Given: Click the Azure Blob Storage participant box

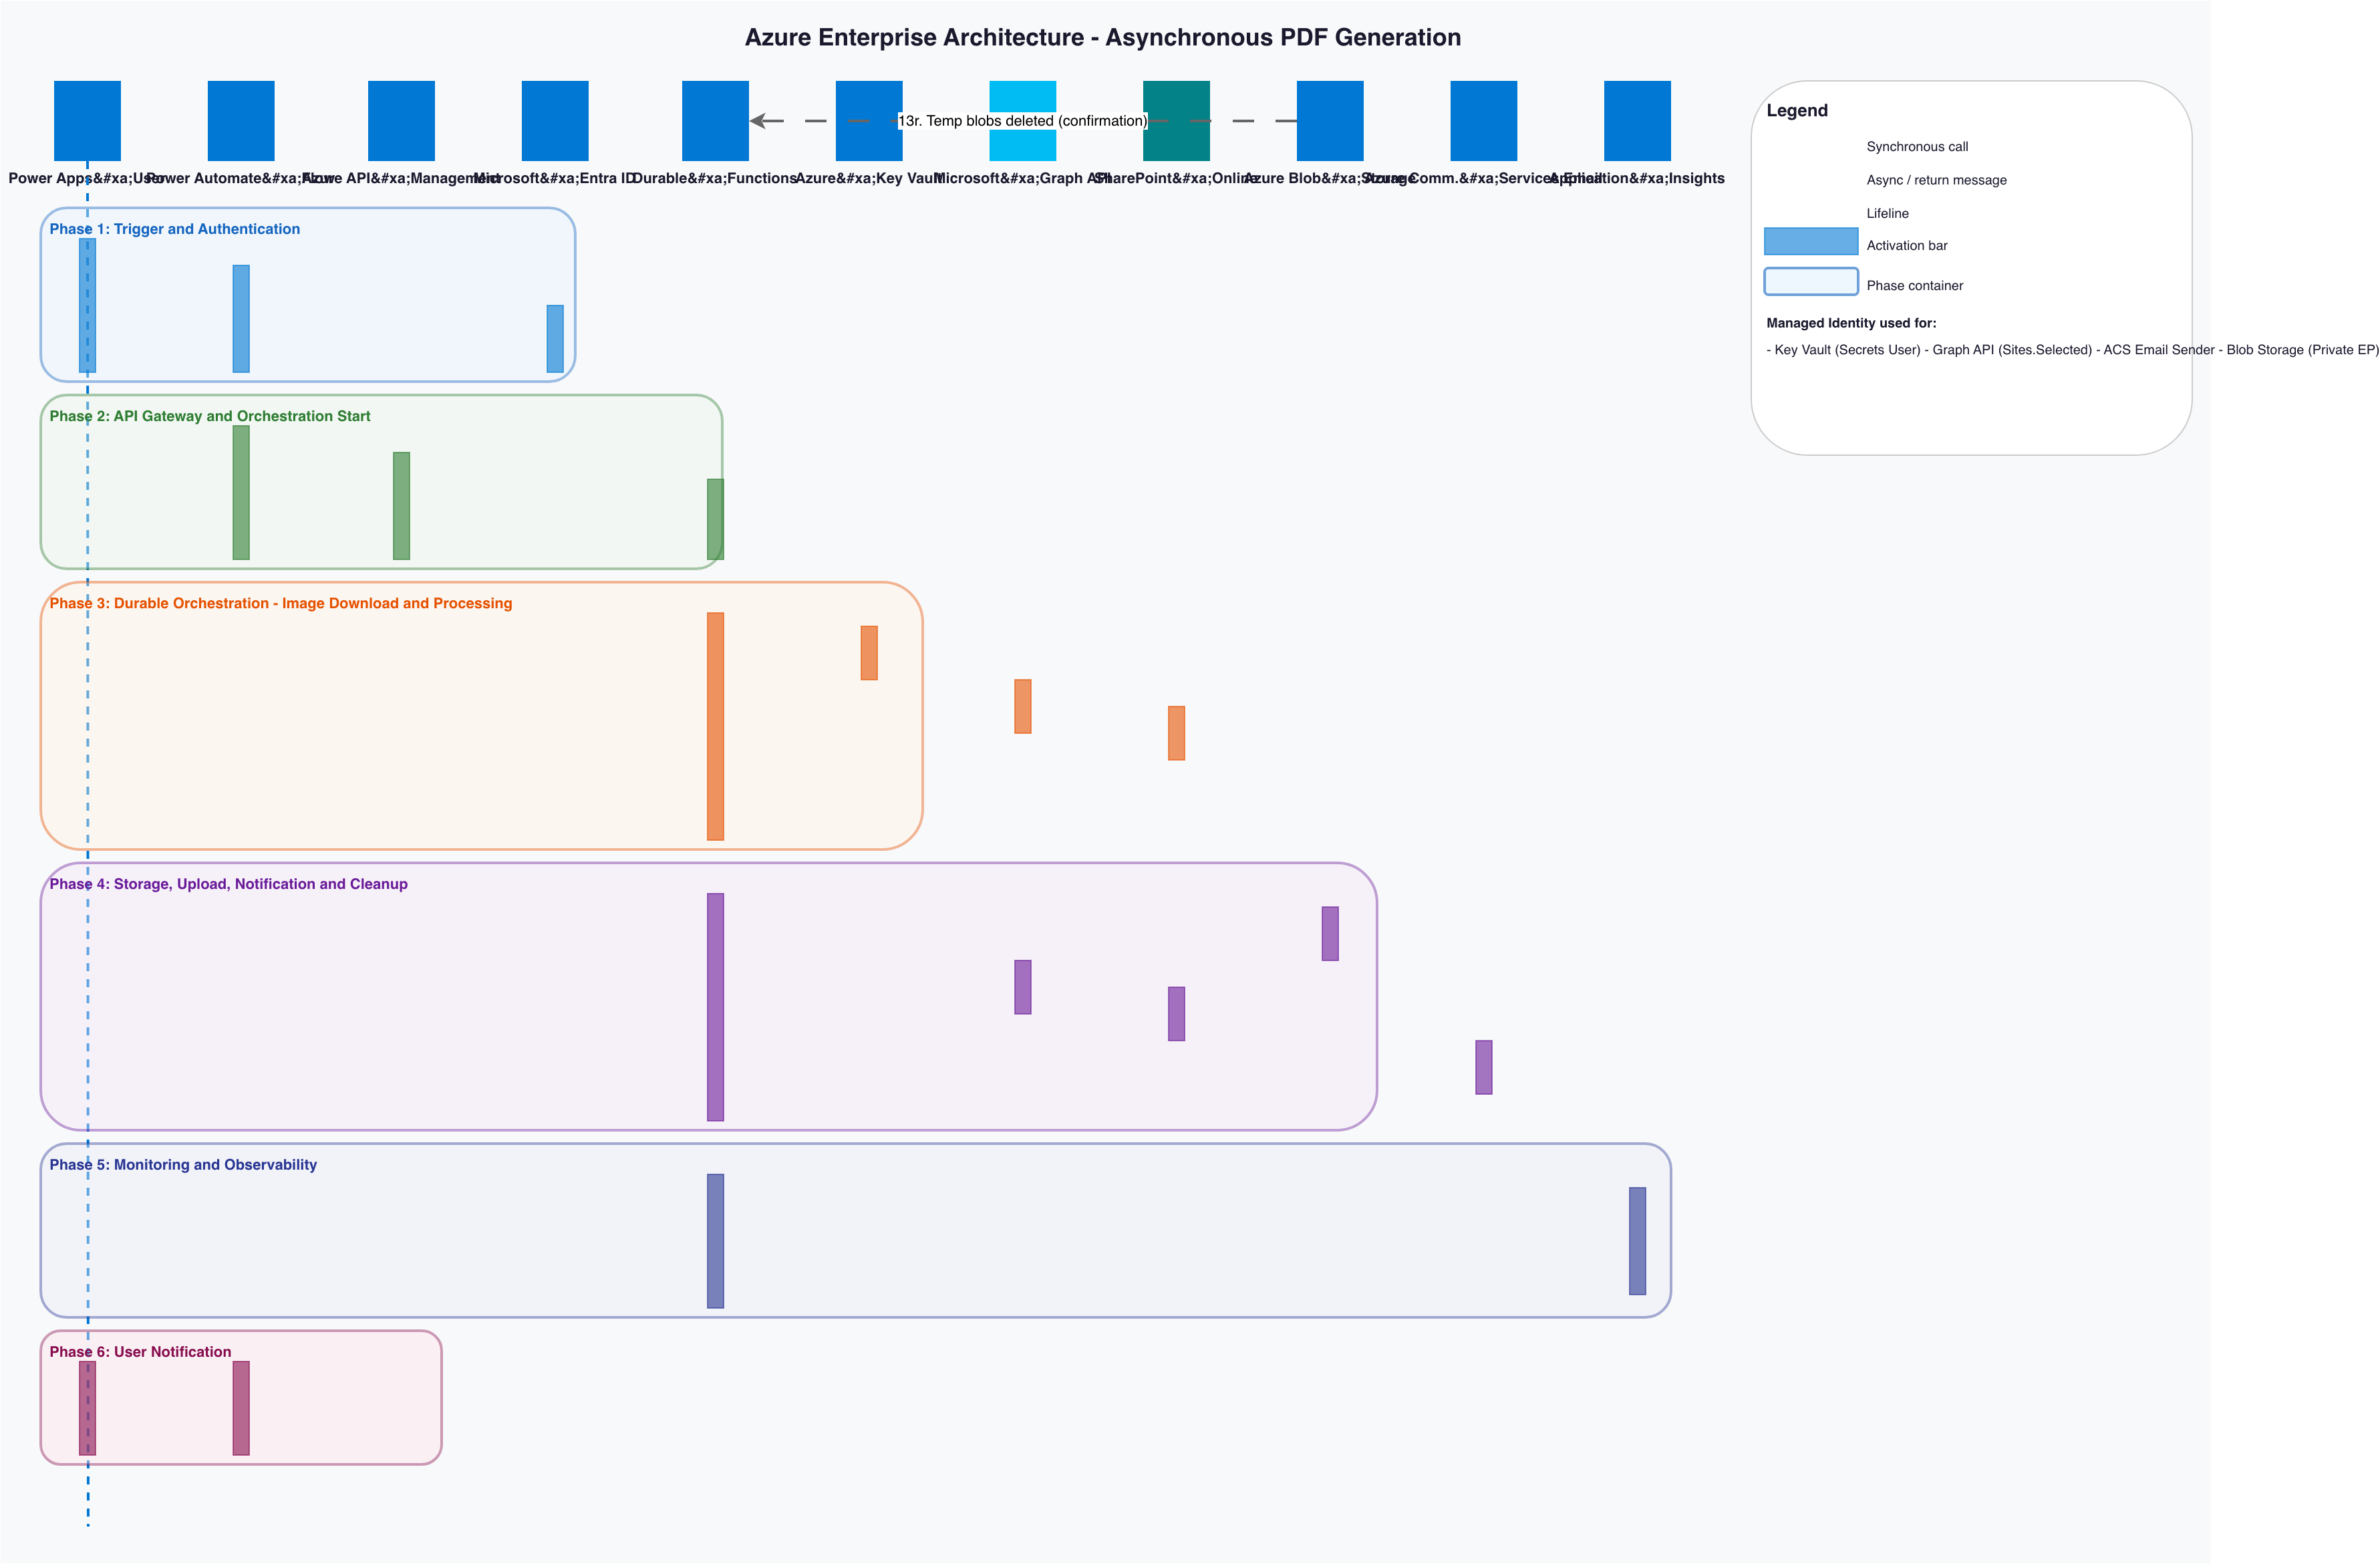Looking at the screenshot, I should tap(1330, 121).
